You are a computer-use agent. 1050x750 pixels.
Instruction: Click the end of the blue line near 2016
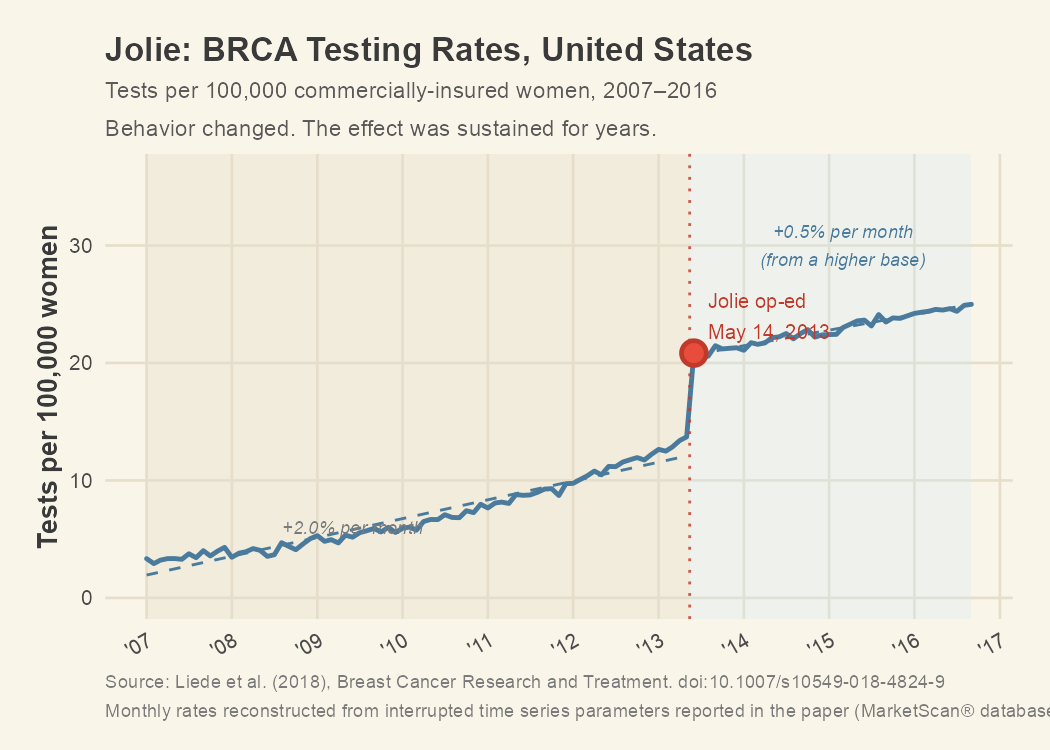pyautogui.click(x=970, y=305)
